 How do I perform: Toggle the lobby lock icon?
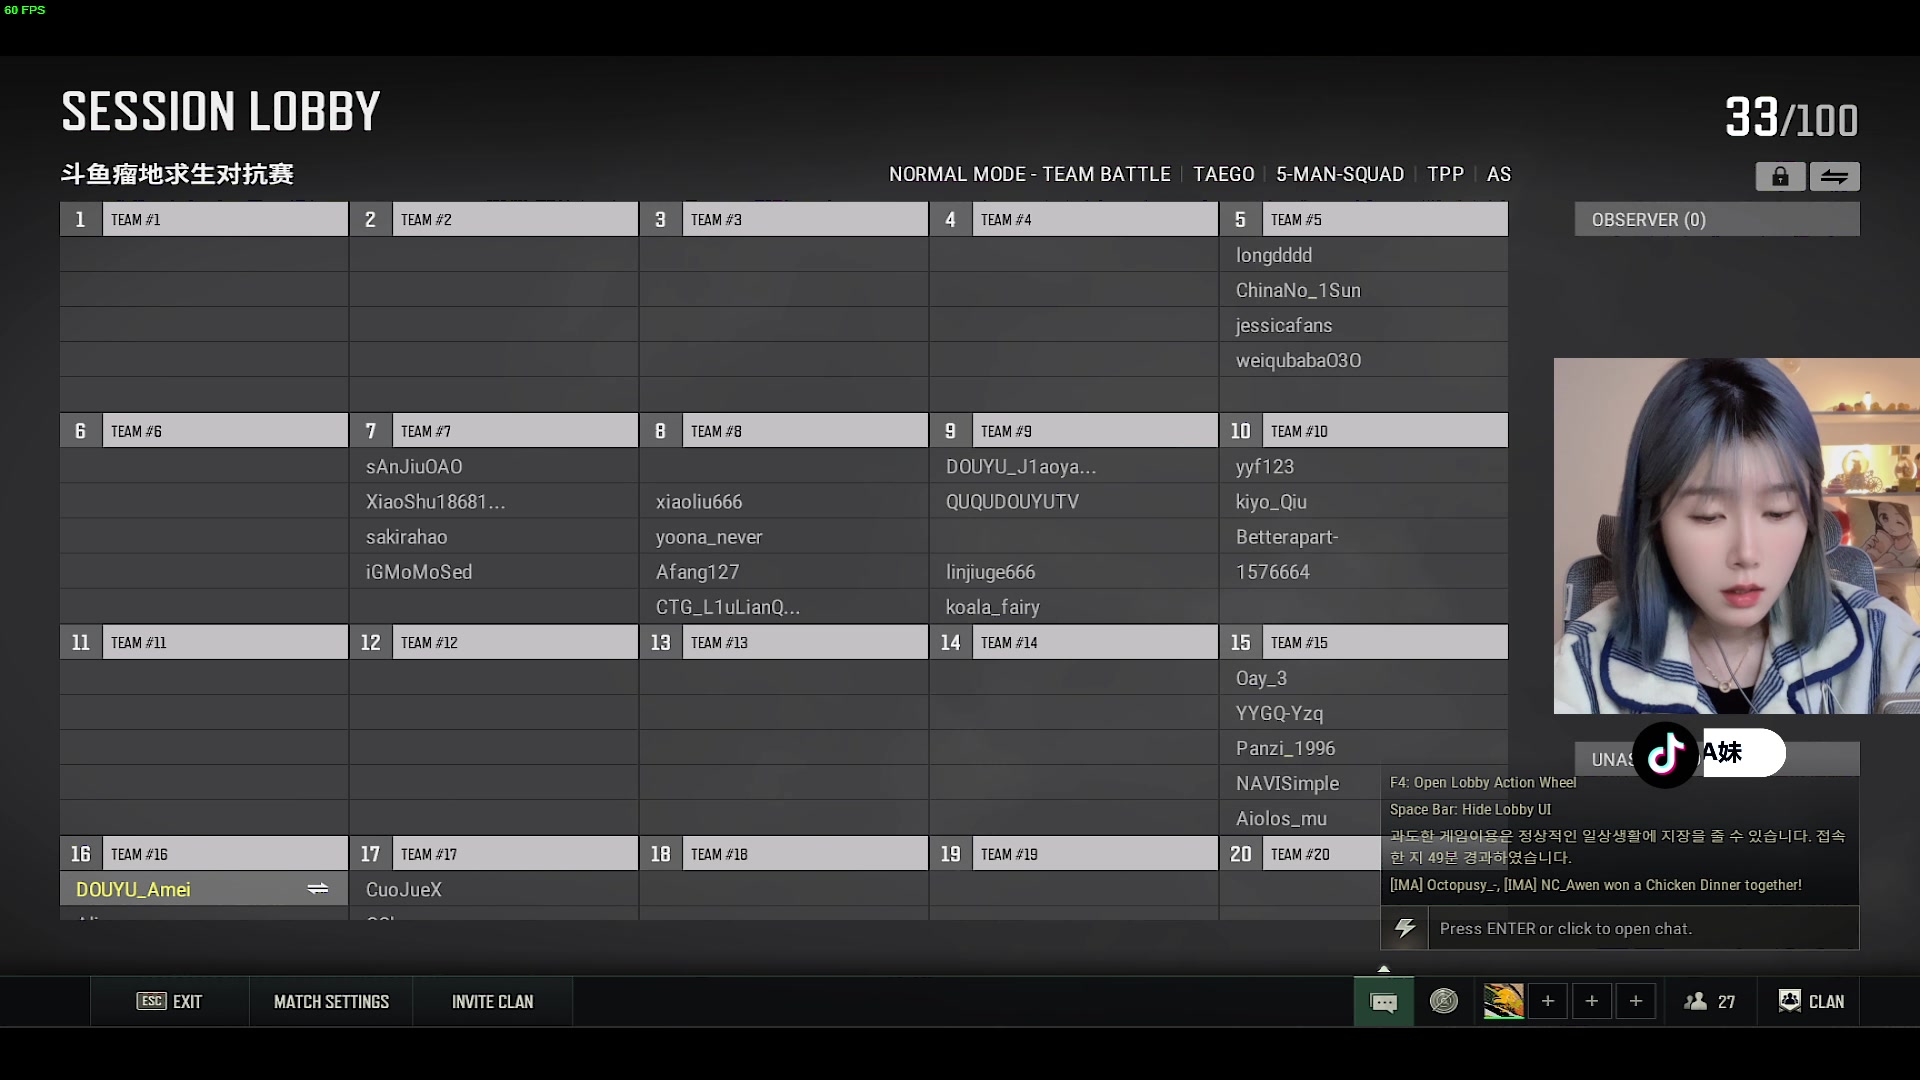[1780, 175]
